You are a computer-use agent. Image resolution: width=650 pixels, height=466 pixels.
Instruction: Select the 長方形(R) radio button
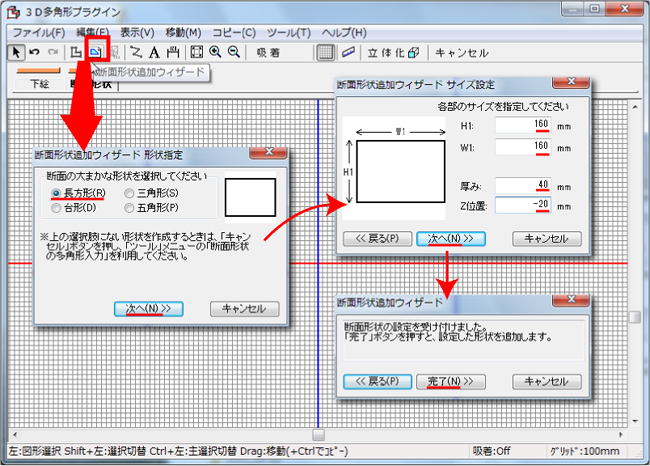click(57, 192)
